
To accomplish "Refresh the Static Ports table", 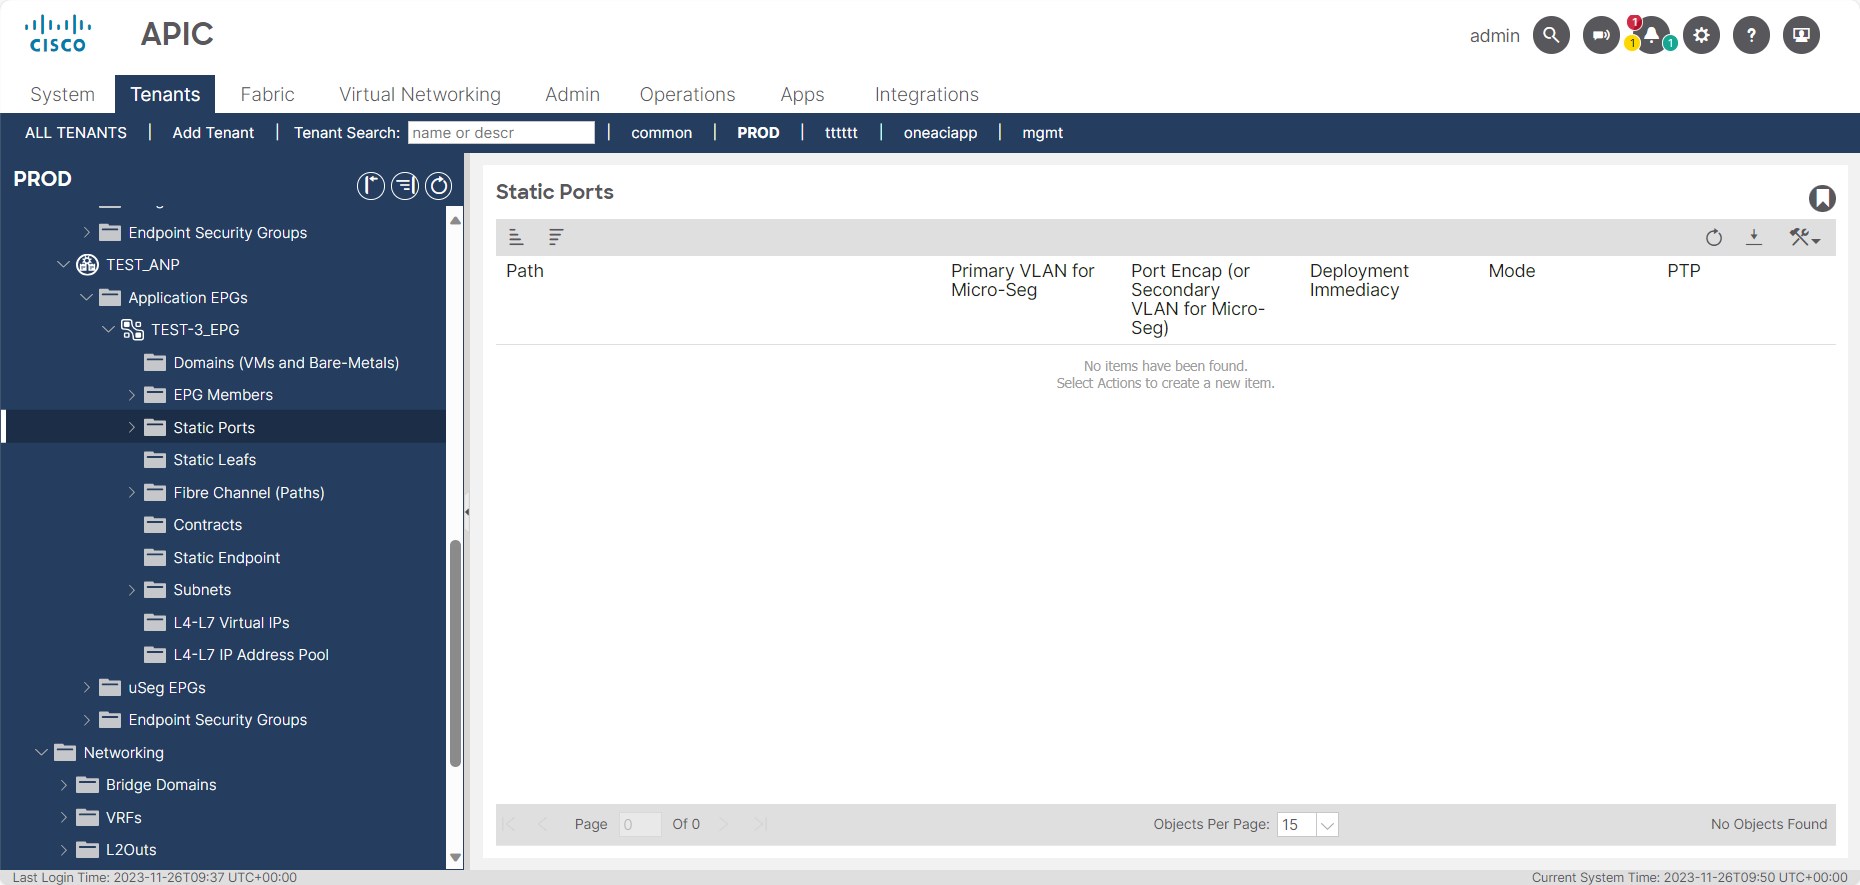I will point(1714,237).
